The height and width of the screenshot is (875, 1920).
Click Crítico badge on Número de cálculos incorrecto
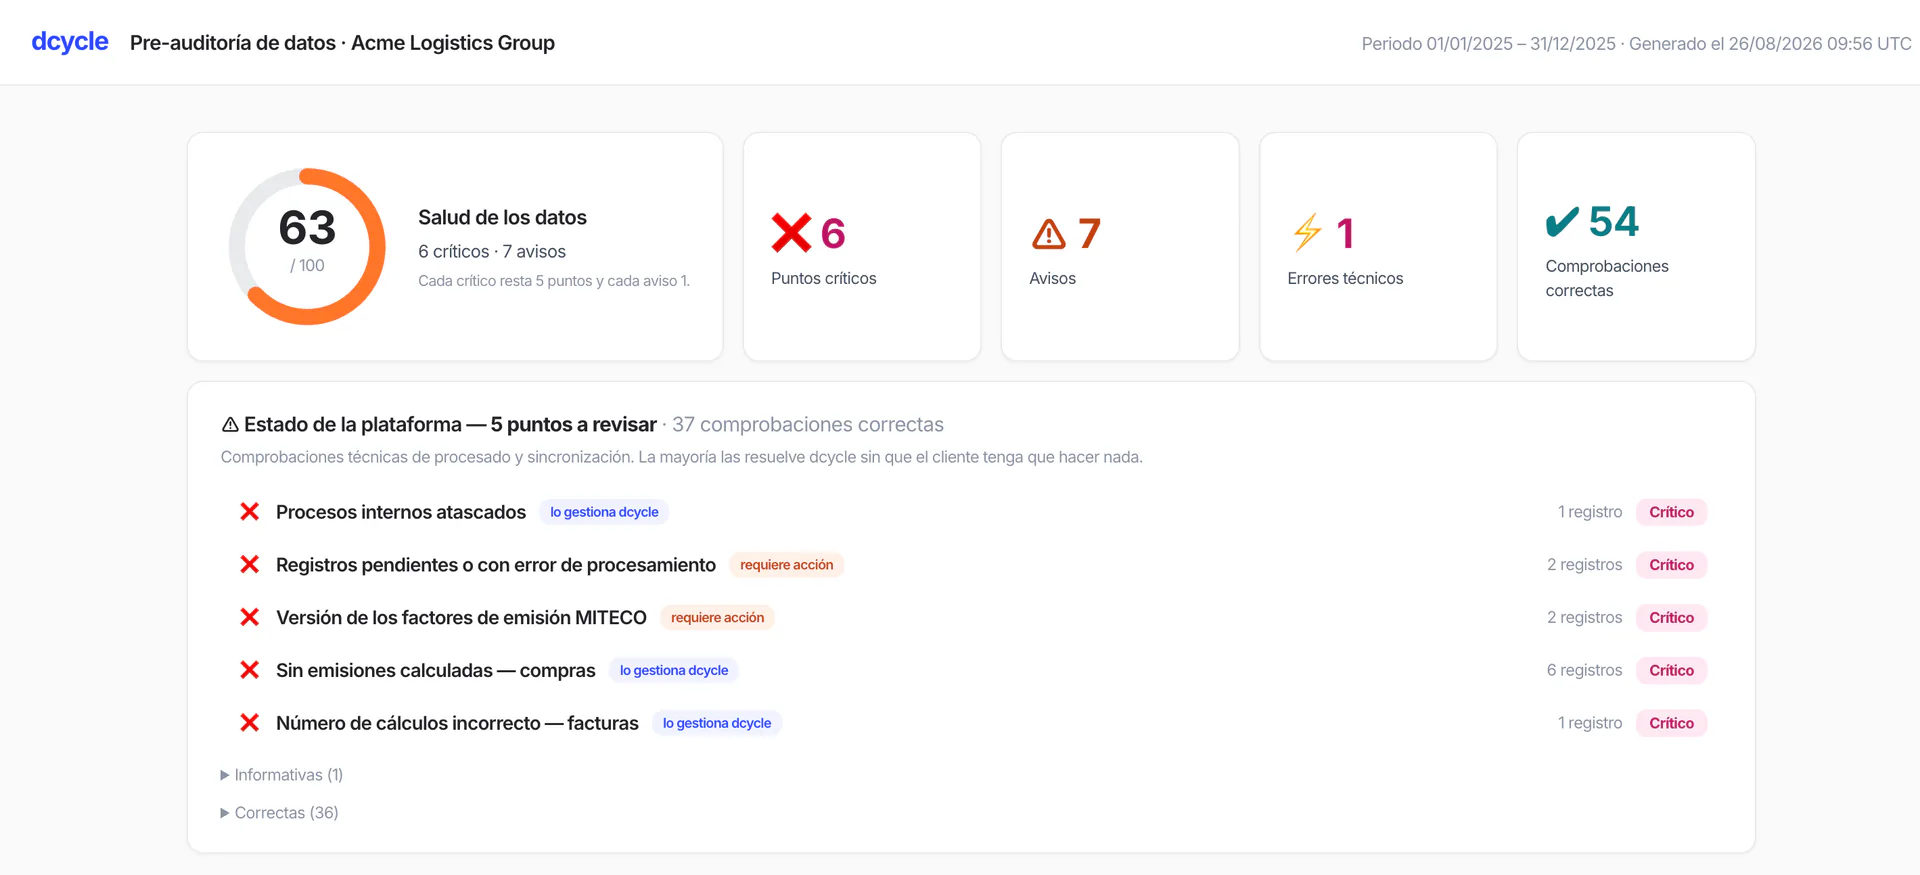pos(1671,723)
